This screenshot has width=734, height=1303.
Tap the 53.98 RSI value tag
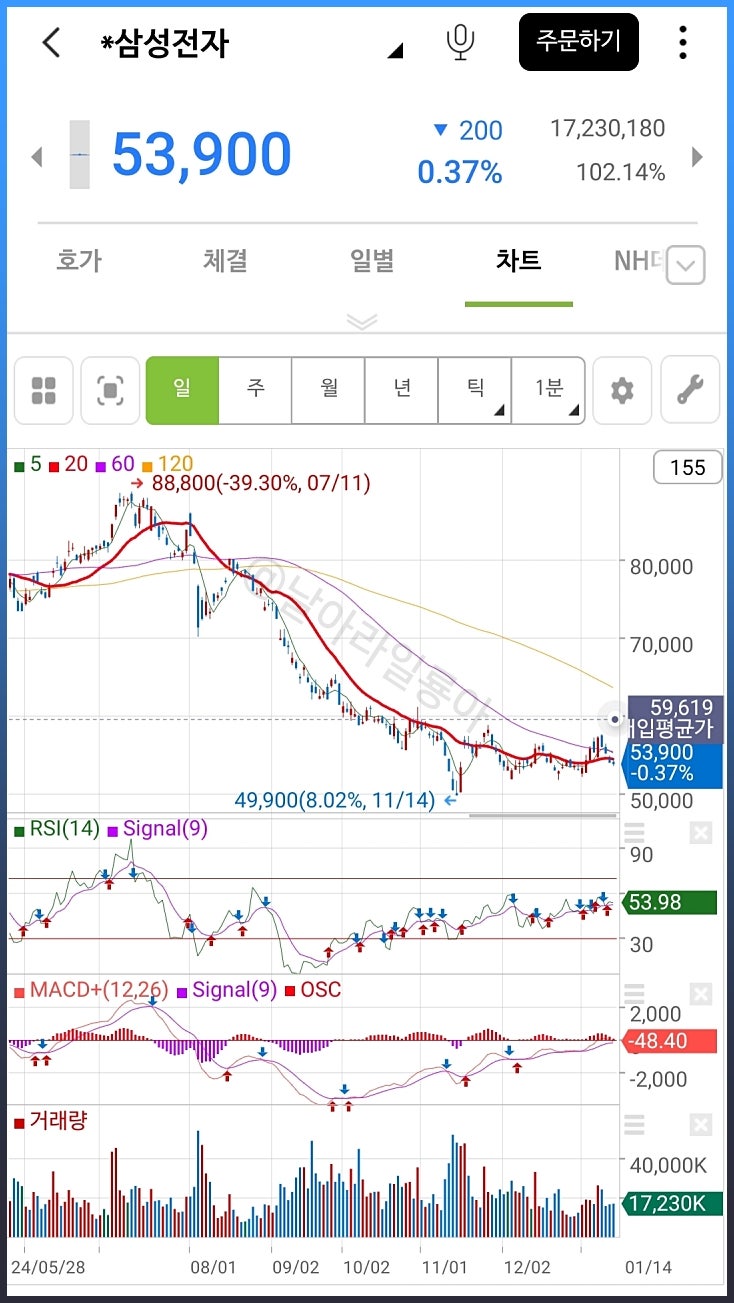tap(669, 903)
